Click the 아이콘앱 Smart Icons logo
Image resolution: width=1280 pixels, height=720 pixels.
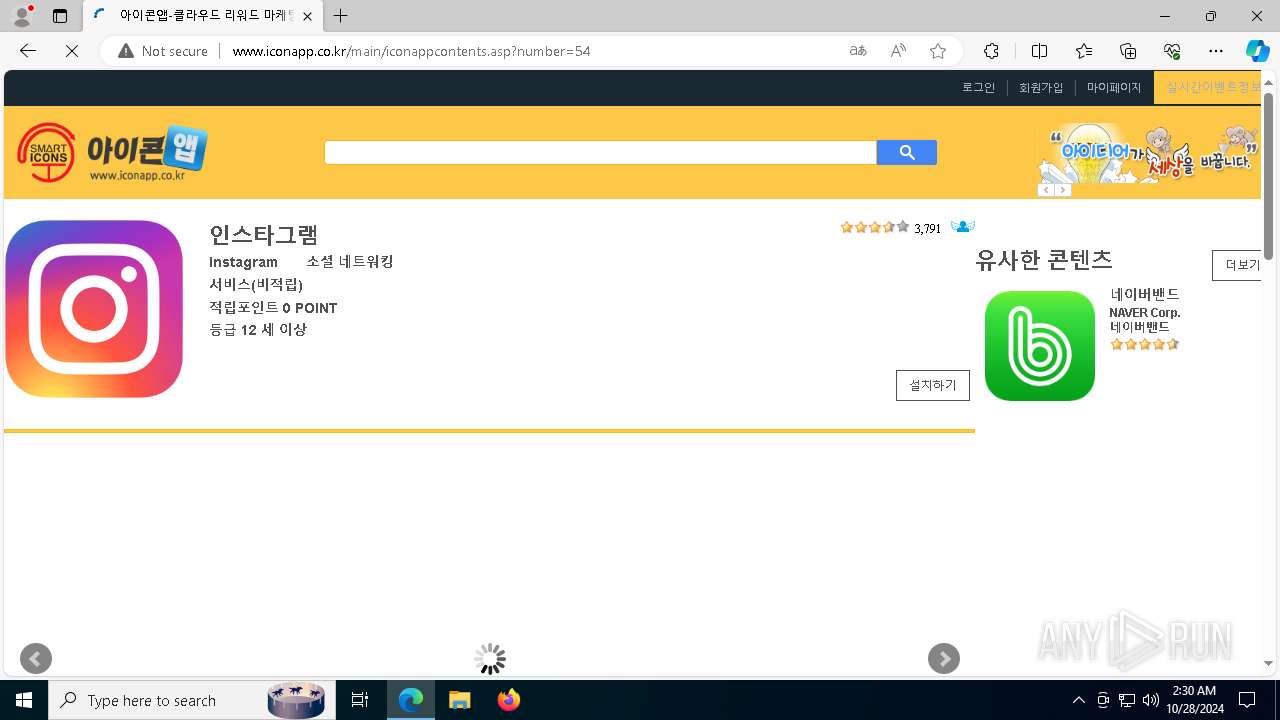tap(112, 153)
